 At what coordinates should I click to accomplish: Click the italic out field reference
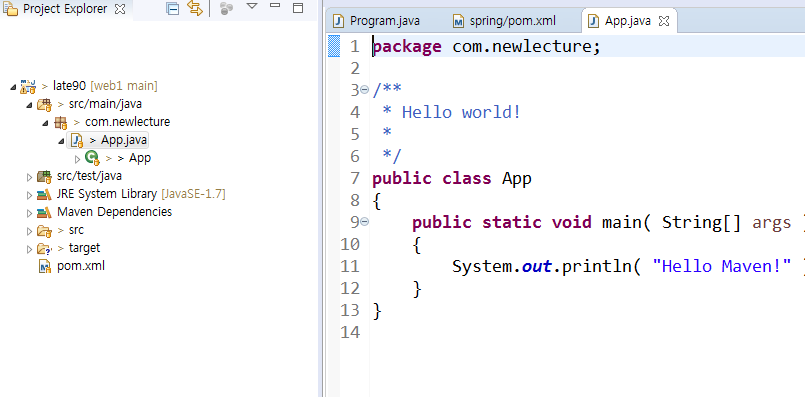click(x=537, y=267)
